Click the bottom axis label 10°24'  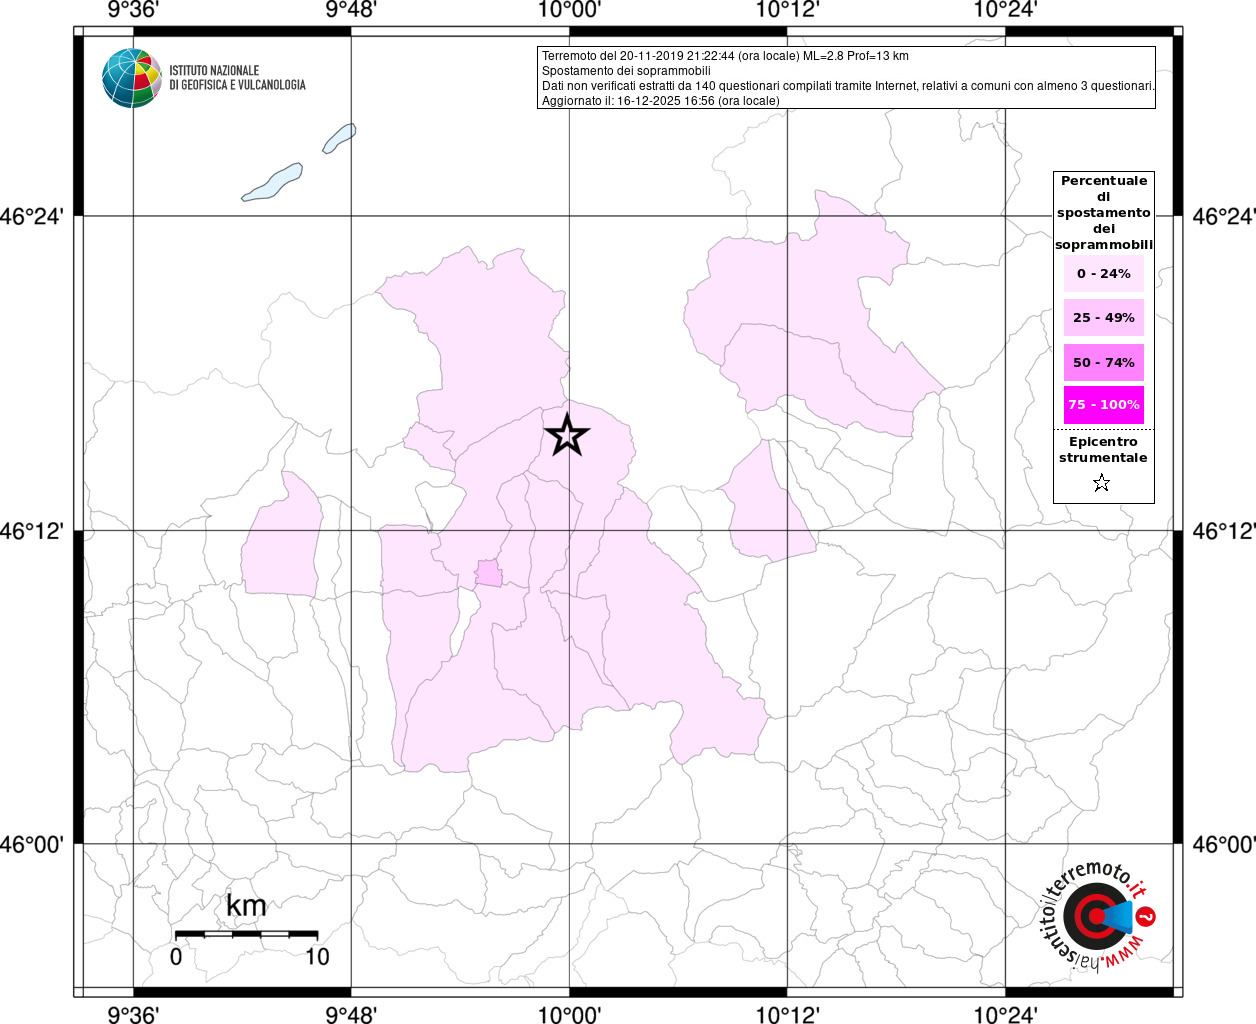coord(1005,1015)
